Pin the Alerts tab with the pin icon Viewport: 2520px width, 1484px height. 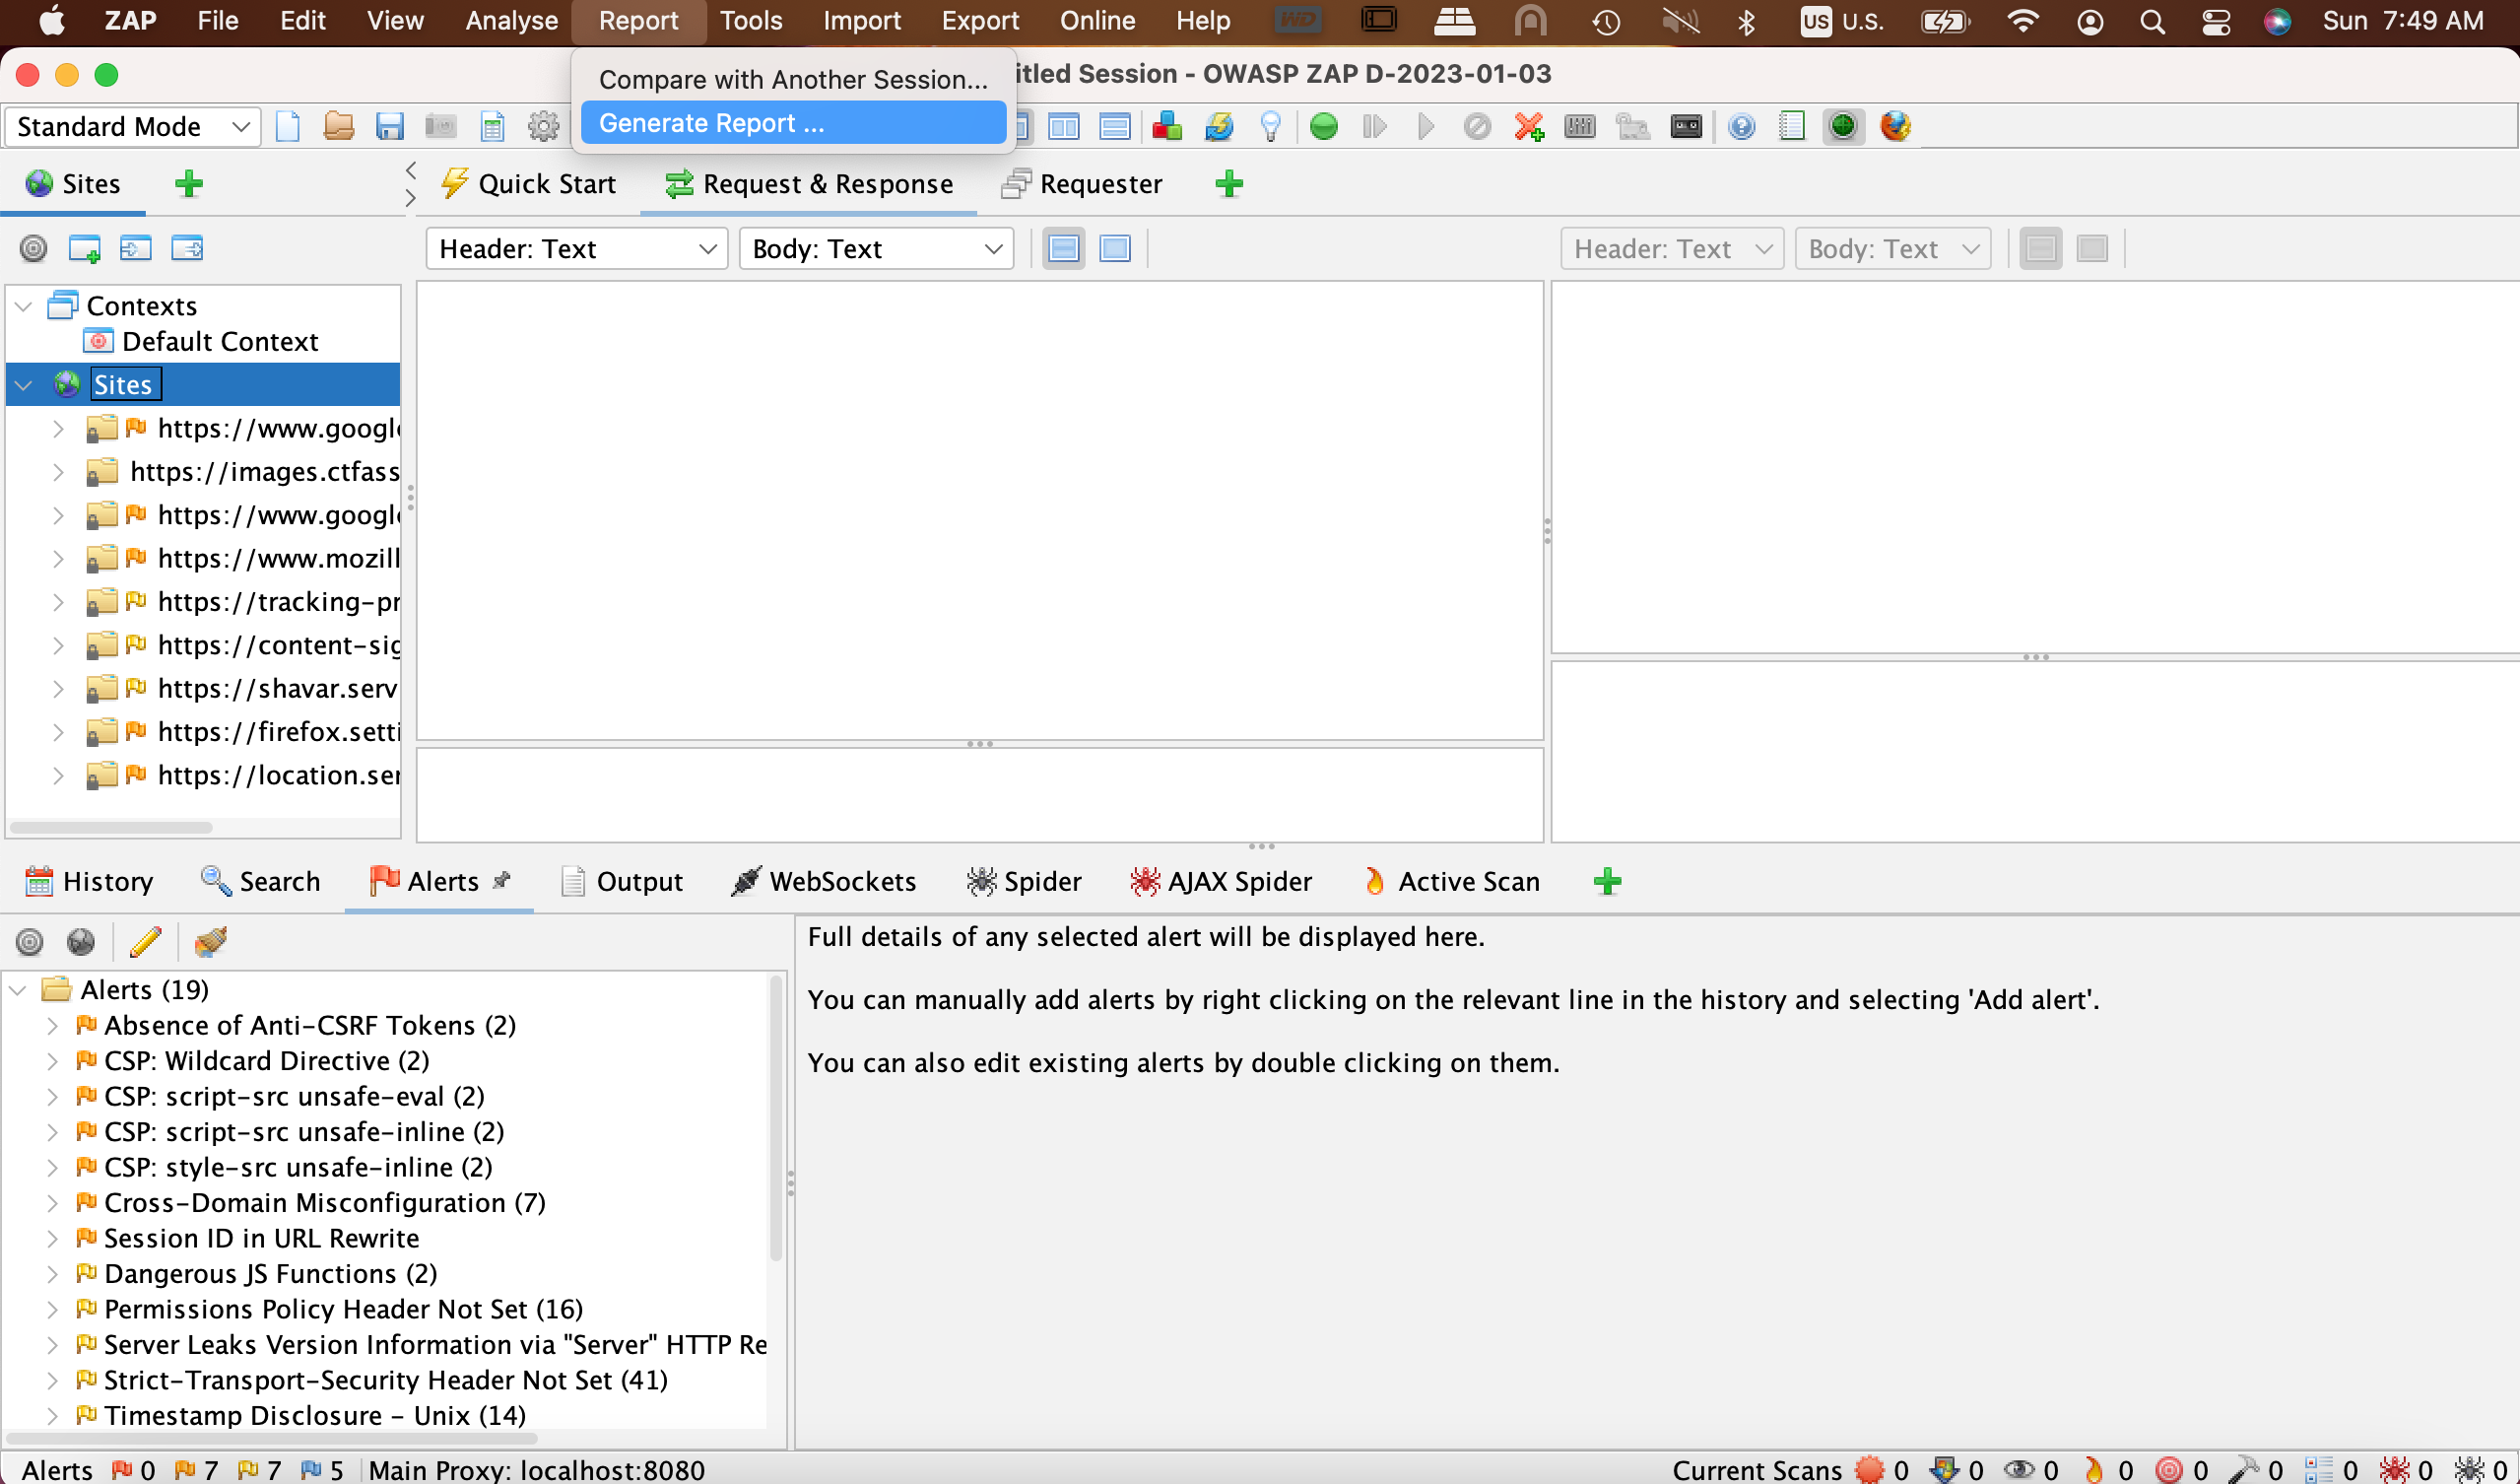pos(502,879)
